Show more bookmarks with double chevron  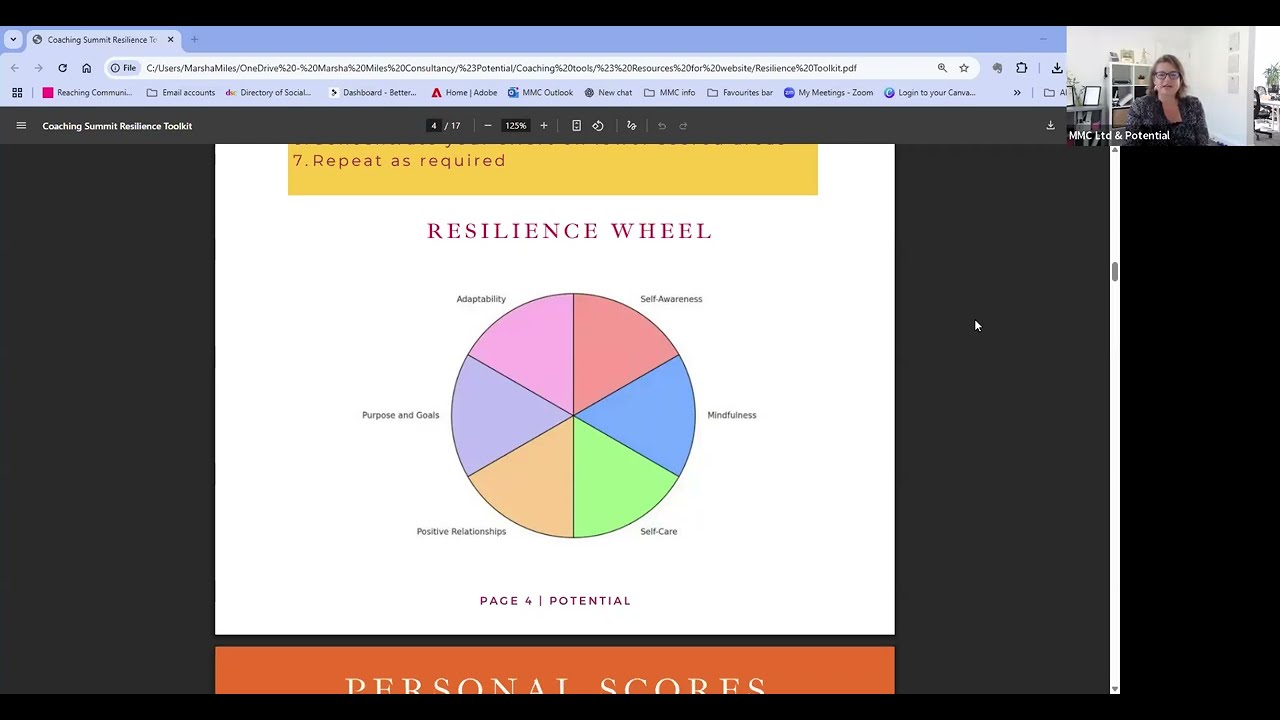(x=1017, y=93)
